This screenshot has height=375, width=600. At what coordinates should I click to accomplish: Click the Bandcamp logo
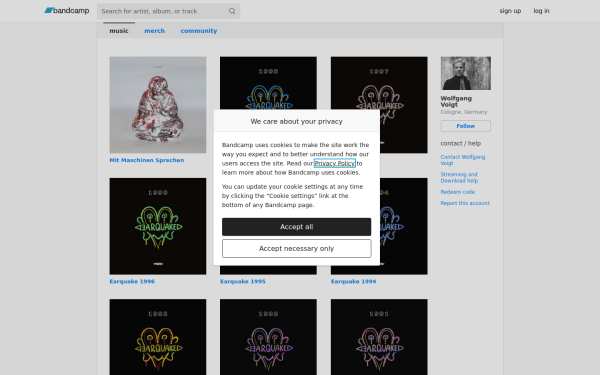pyautogui.click(x=67, y=11)
